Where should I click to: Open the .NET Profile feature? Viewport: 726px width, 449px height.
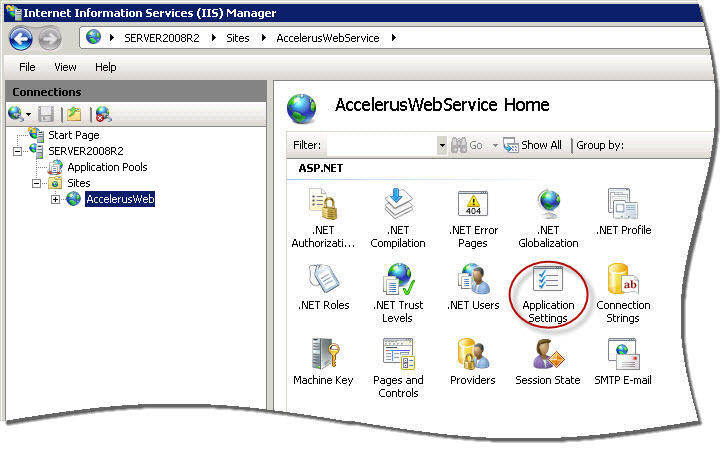[623, 212]
